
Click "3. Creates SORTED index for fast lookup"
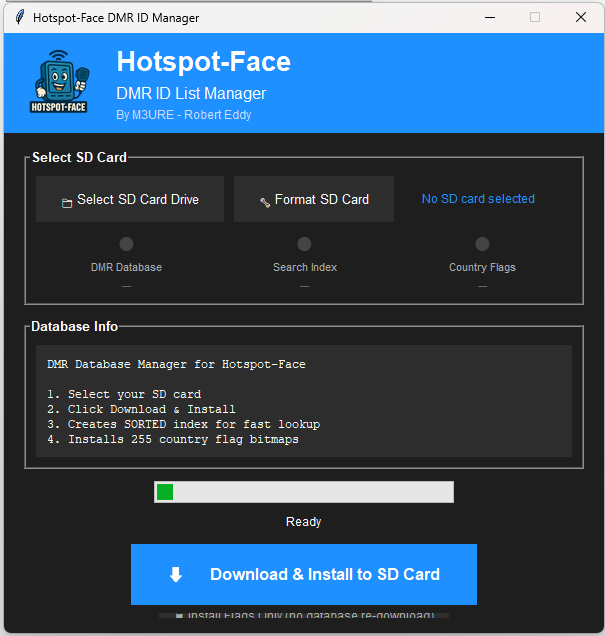click(183, 424)
